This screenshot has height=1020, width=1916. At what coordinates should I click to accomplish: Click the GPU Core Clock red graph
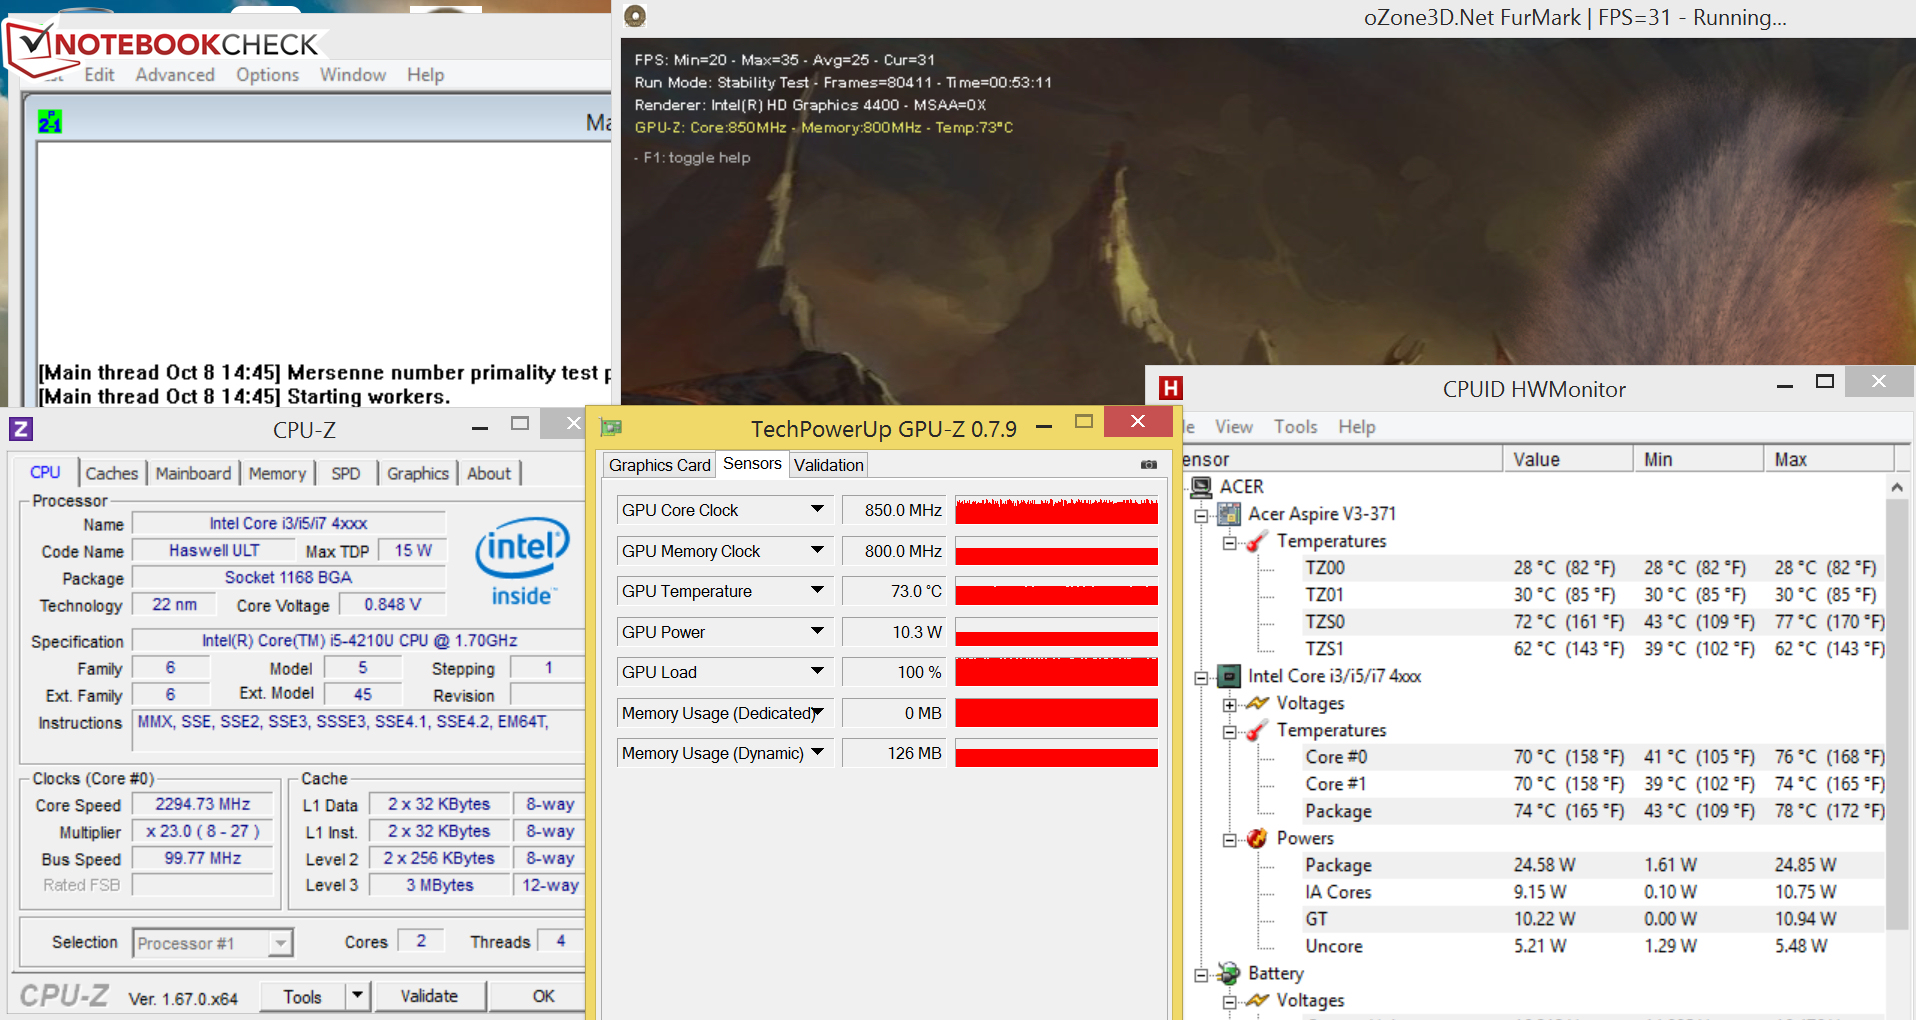pos(1056,510)
